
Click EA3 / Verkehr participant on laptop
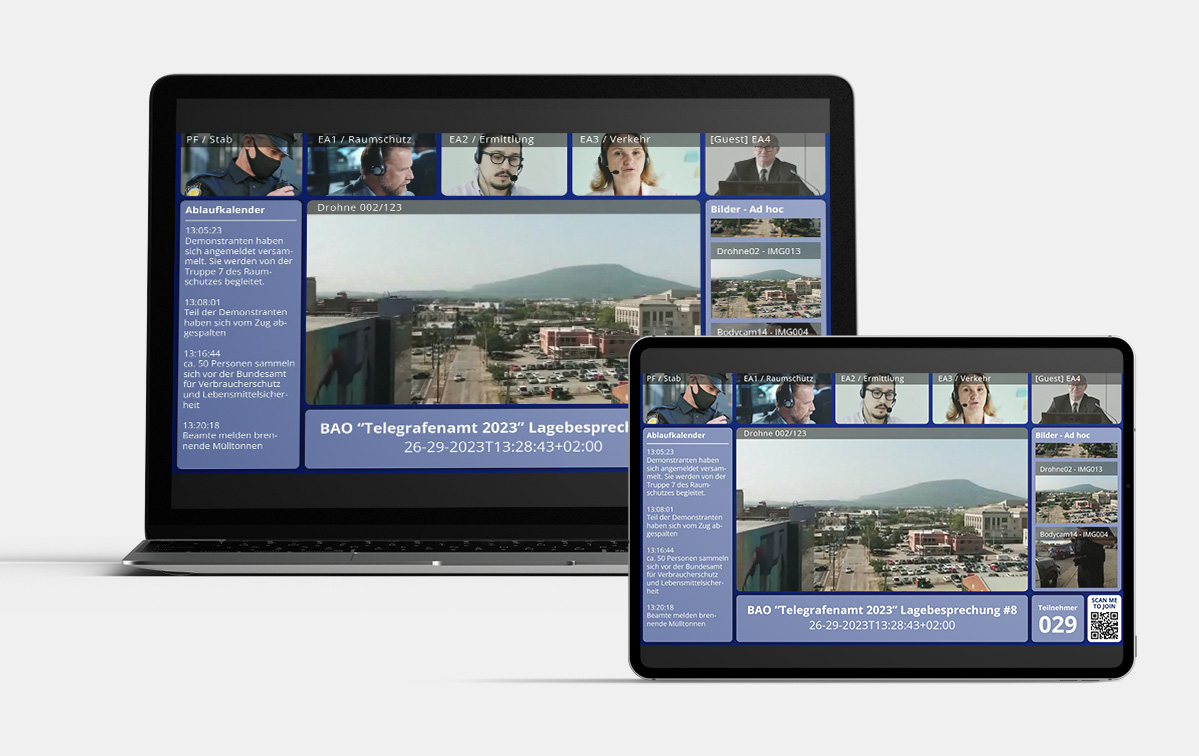point(635,165)
